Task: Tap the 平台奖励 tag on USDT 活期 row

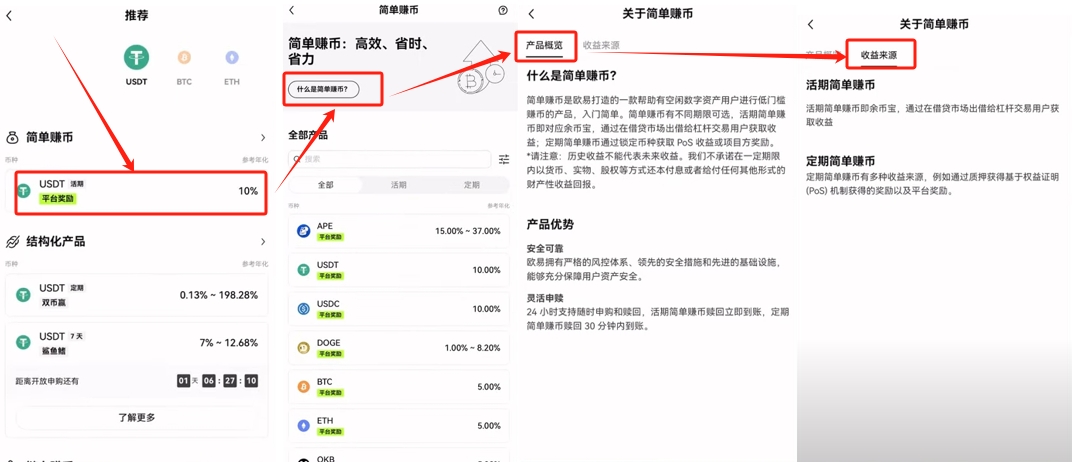Action: click(57, 198)
